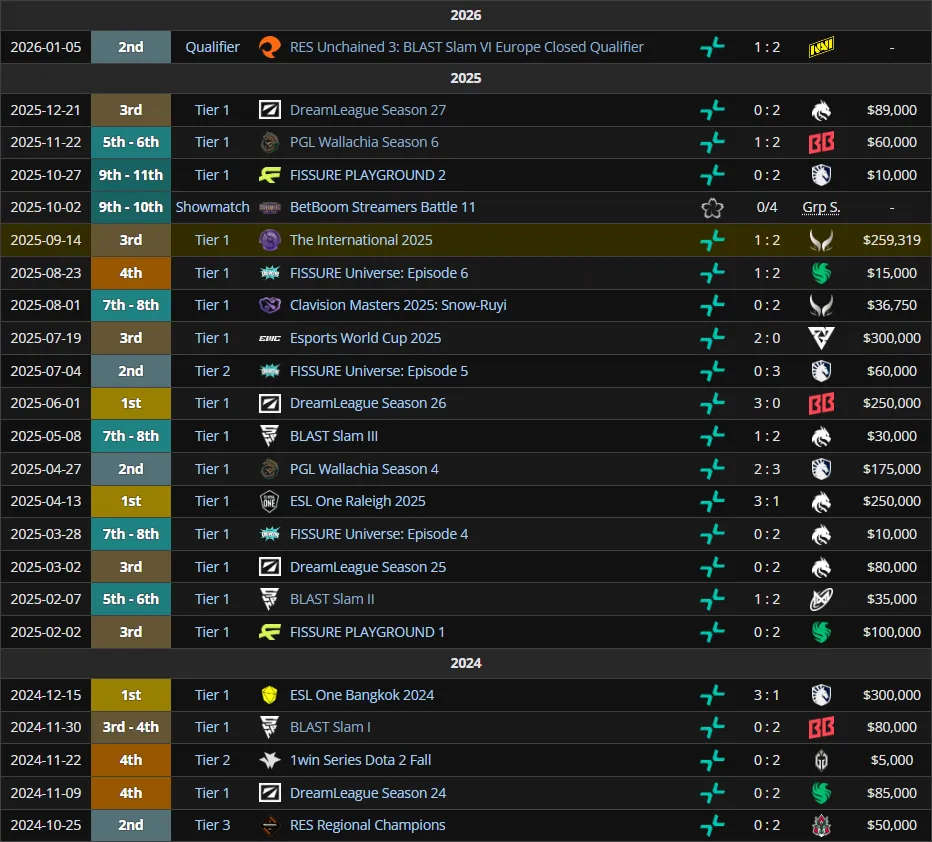Click the Tundra Esports logo in the Esports World Cup 2025 row
This screenshot has width=932, height=842.
[x=821, y=338]
